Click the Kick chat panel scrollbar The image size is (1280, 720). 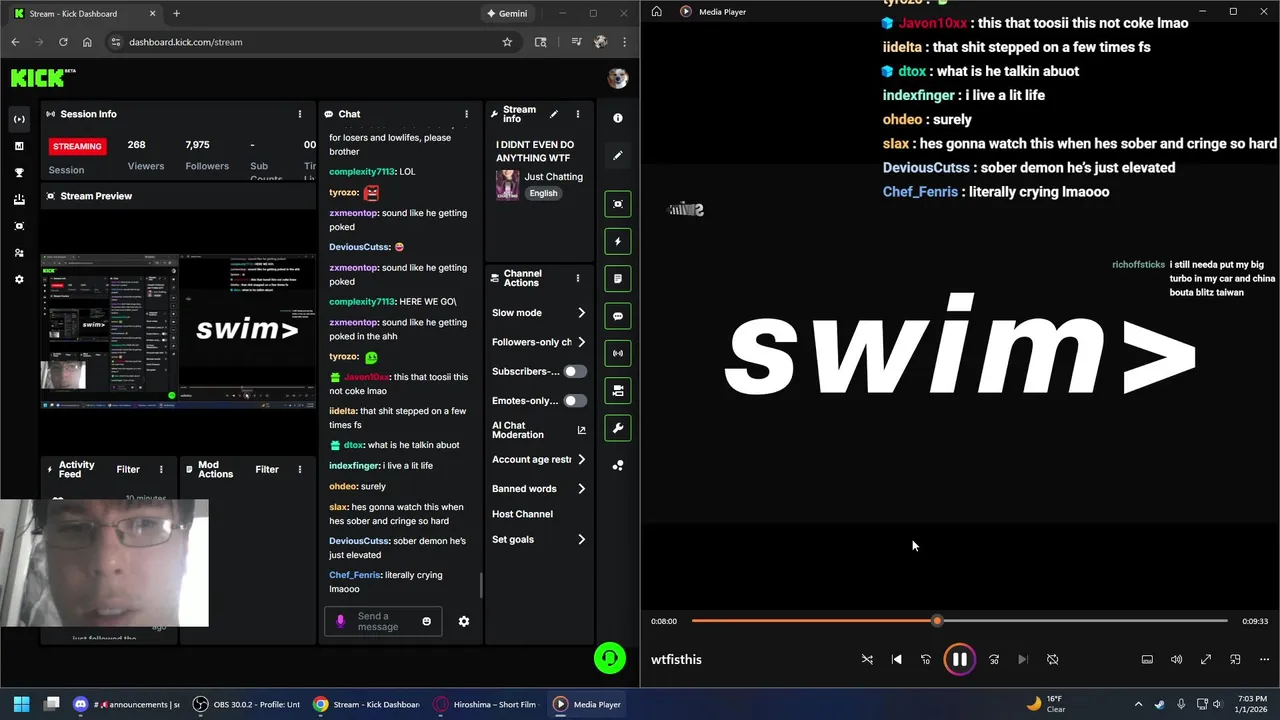[x=481, y=585]
